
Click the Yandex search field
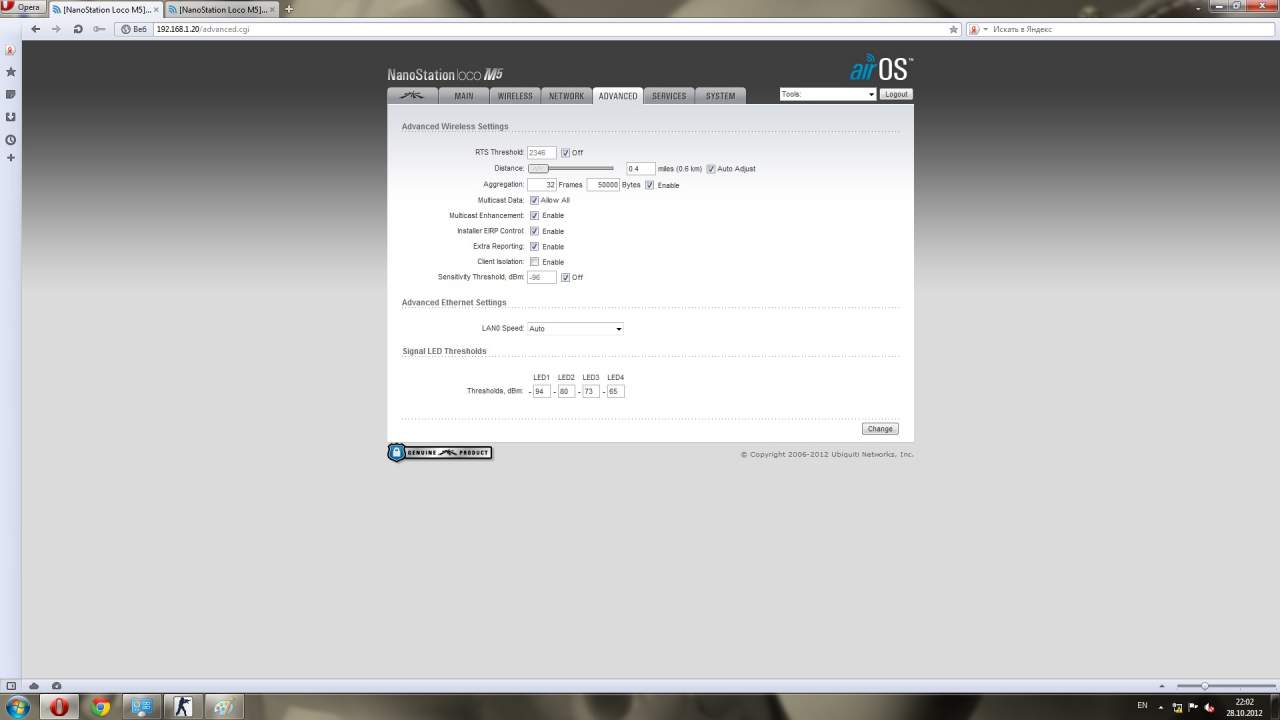[x=1130, y=29]
